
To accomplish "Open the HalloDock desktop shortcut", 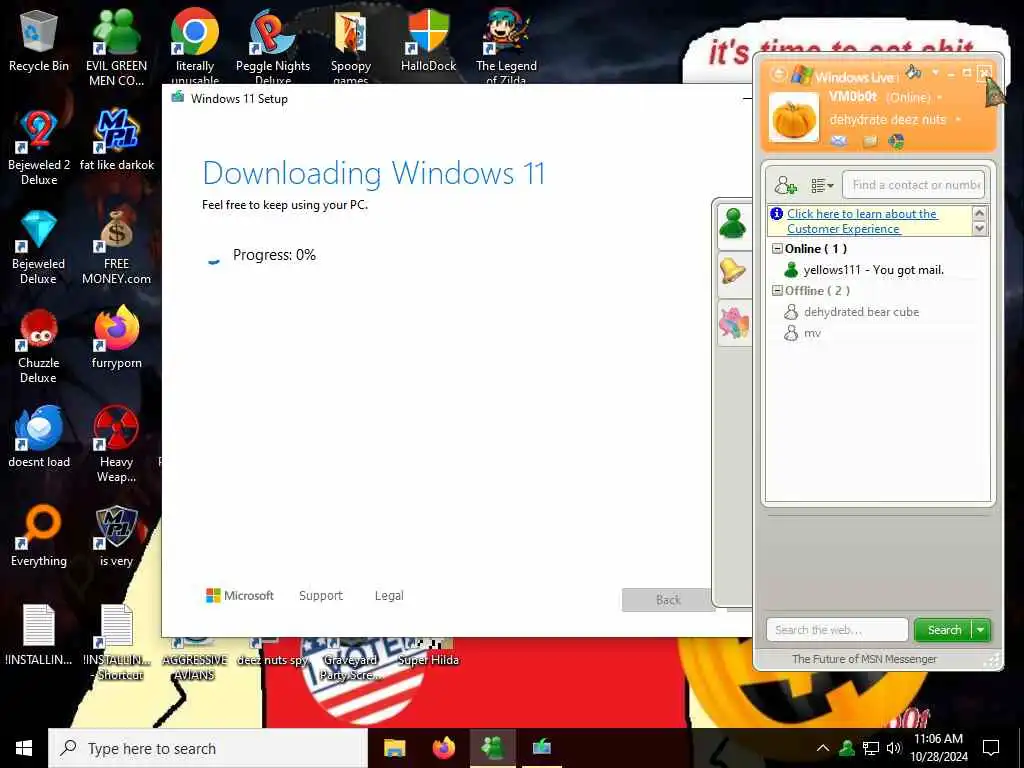I will point(428,40).
